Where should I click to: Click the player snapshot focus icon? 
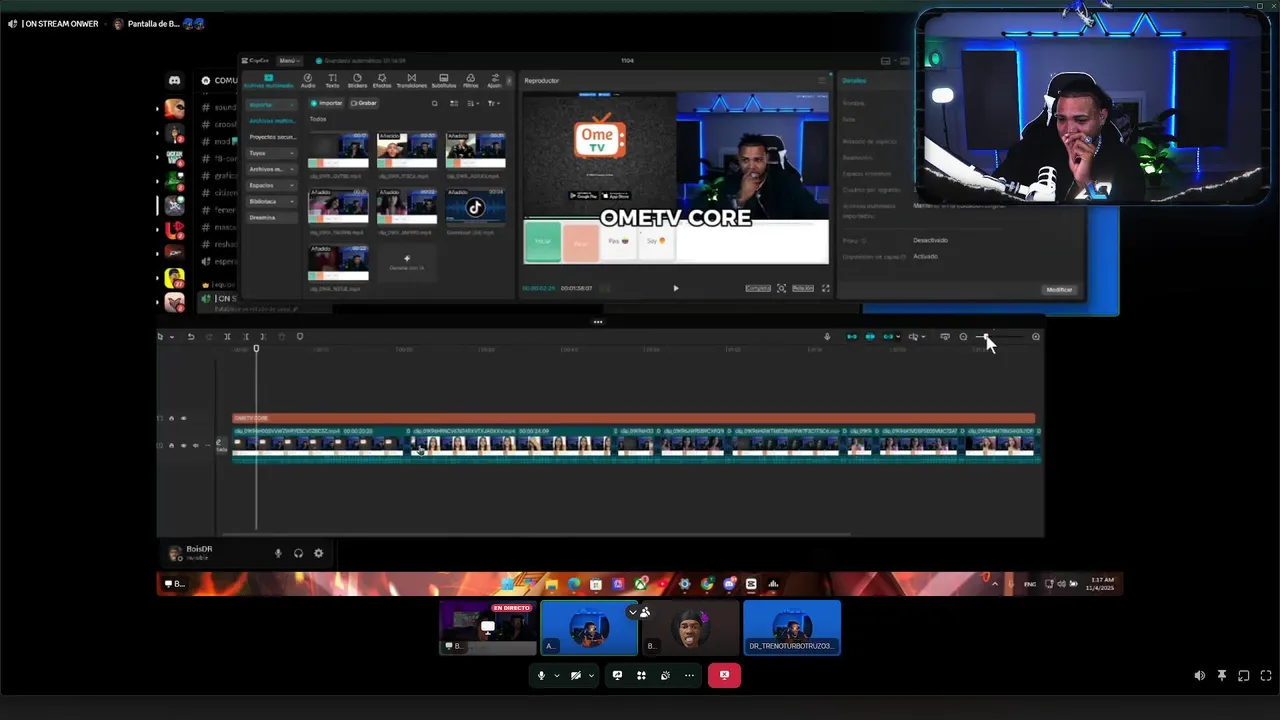(781, 288)
